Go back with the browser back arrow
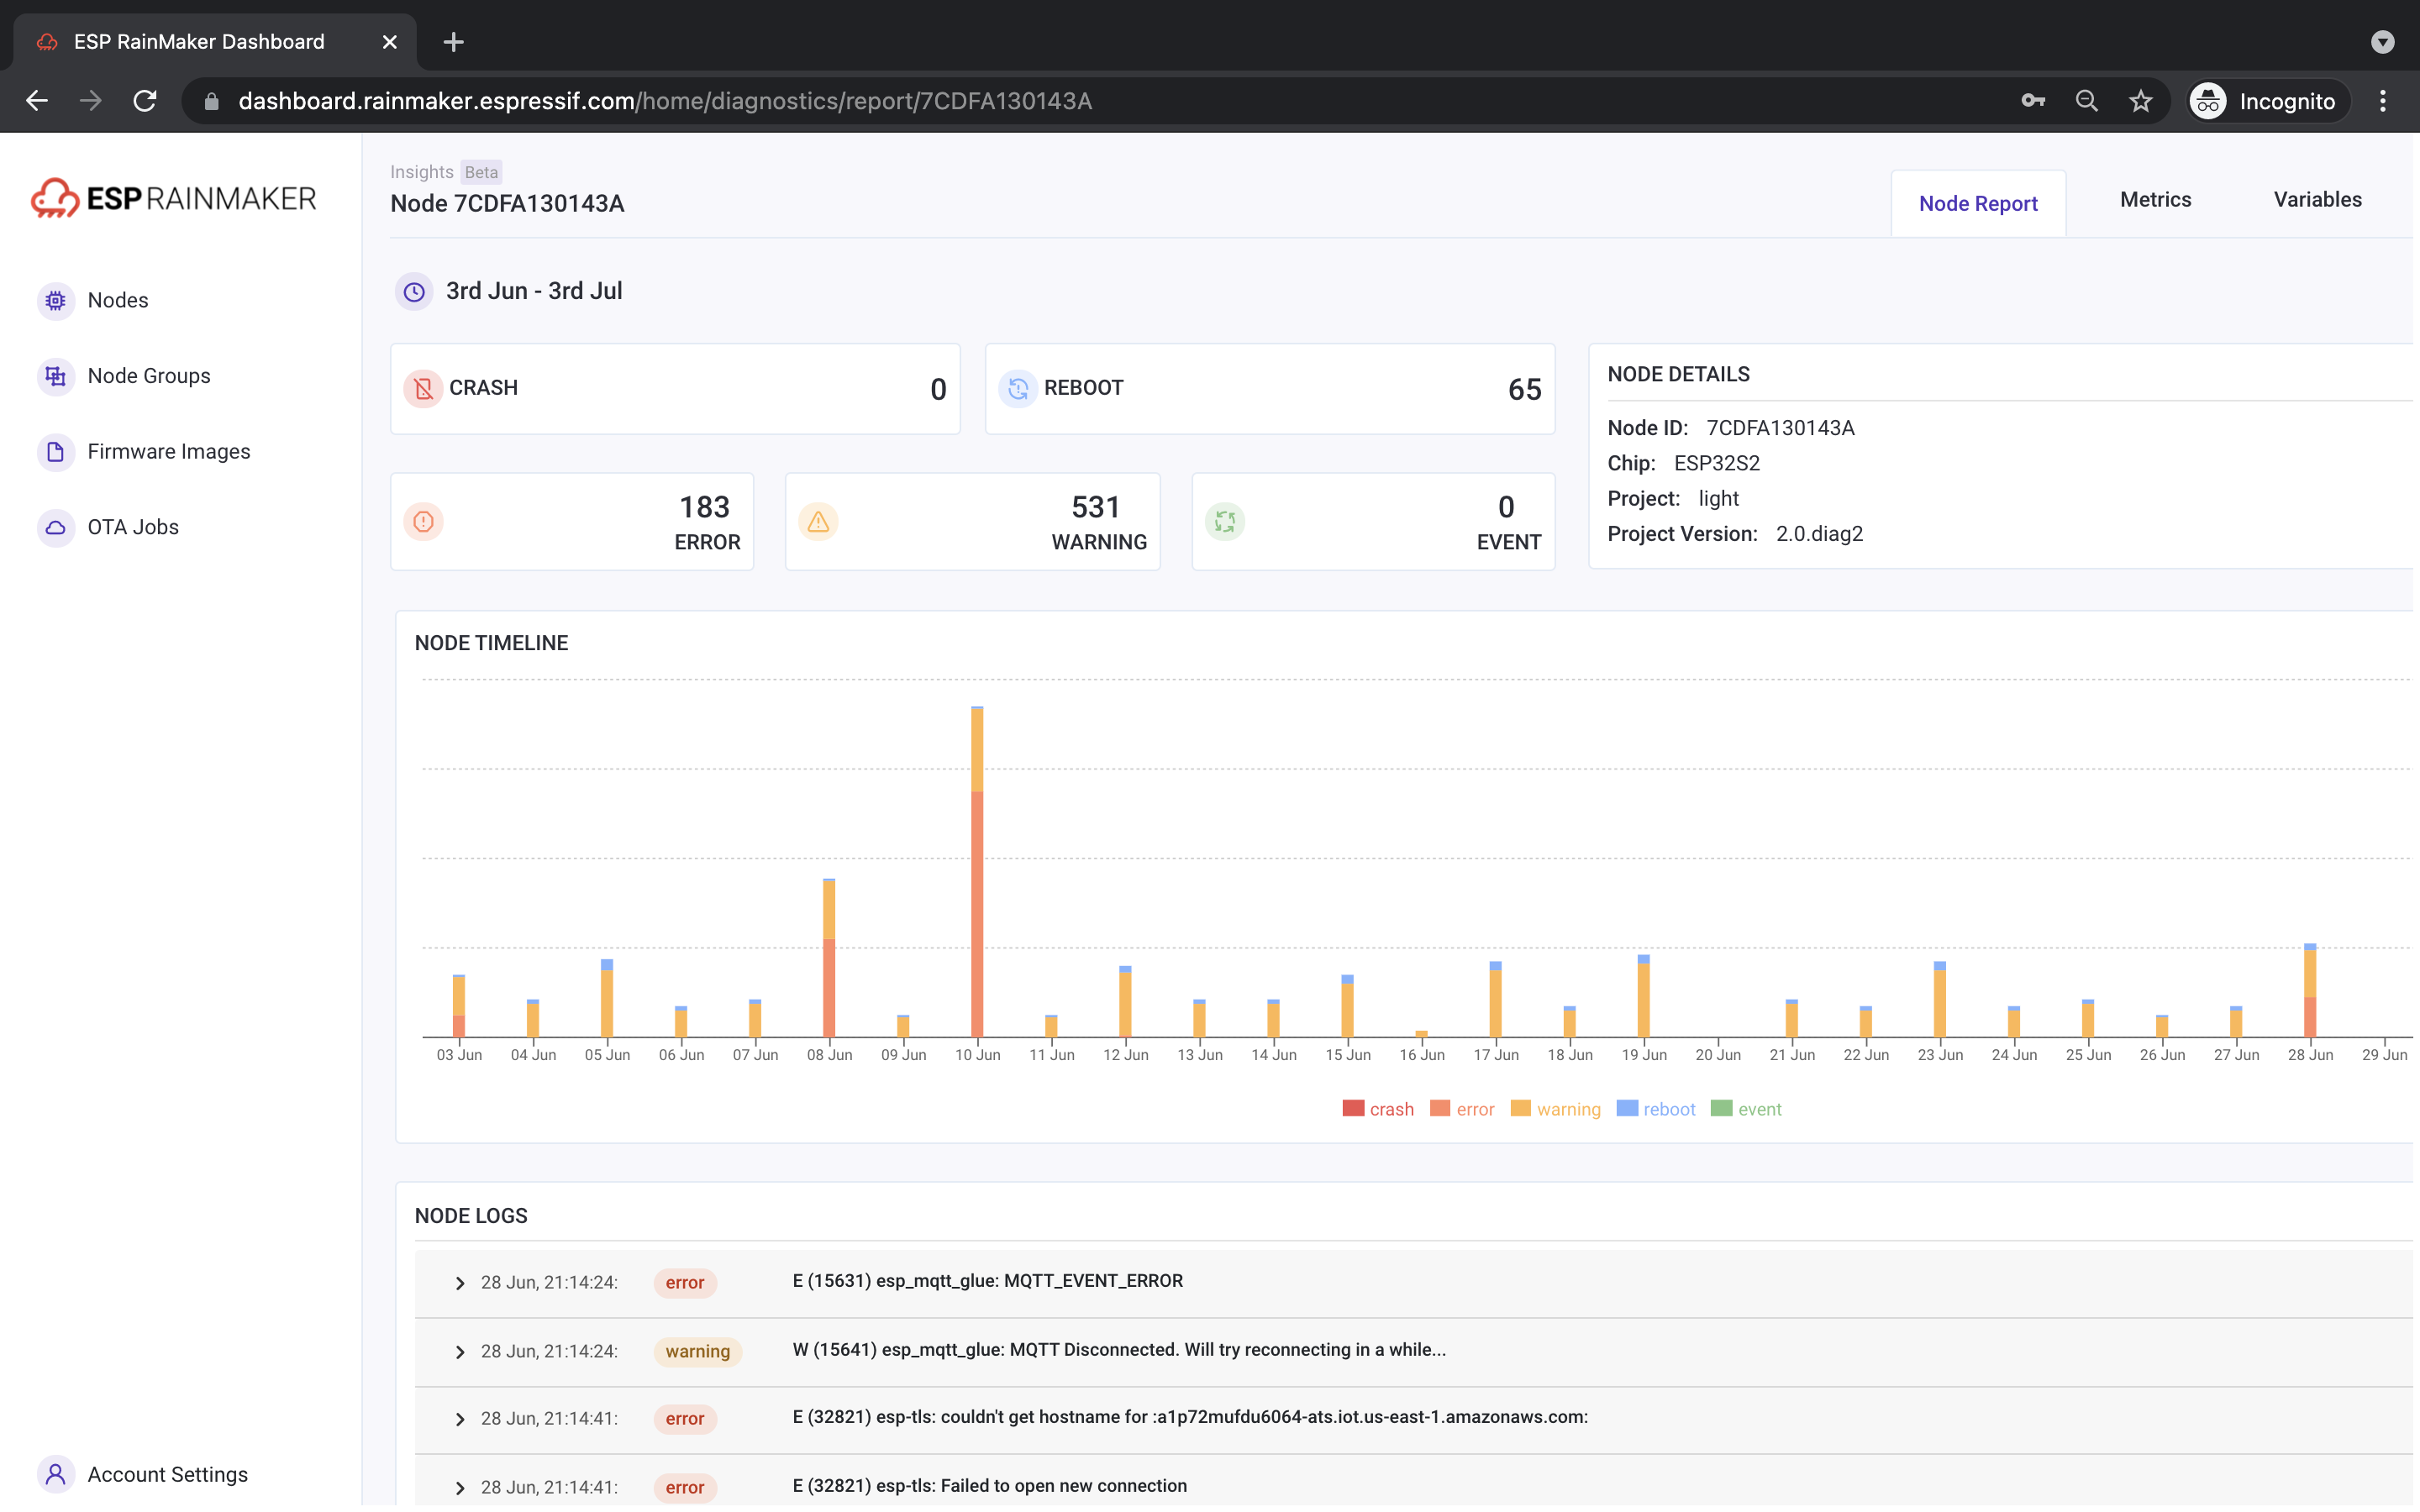 coord(37,101)
